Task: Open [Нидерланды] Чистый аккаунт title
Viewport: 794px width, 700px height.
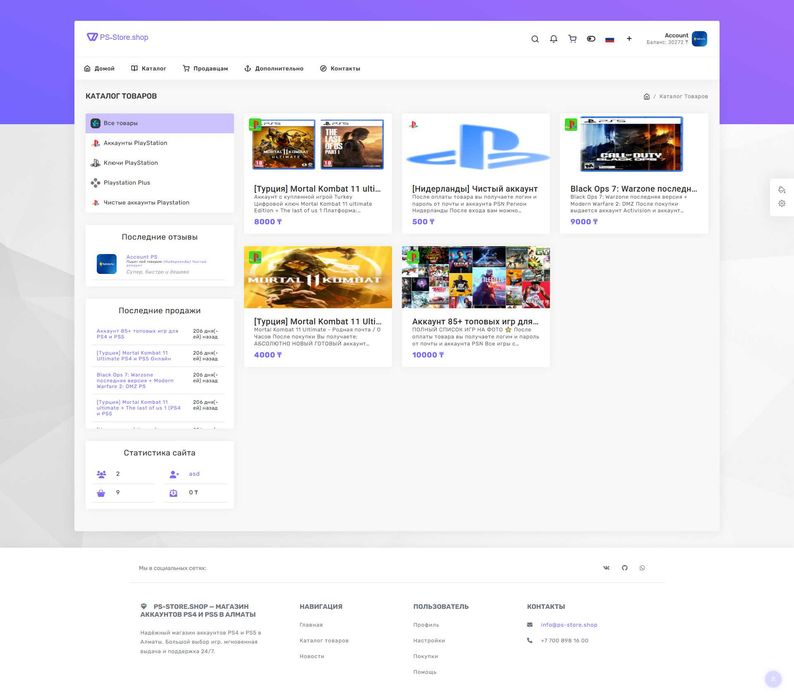Action: pos(475,188)
